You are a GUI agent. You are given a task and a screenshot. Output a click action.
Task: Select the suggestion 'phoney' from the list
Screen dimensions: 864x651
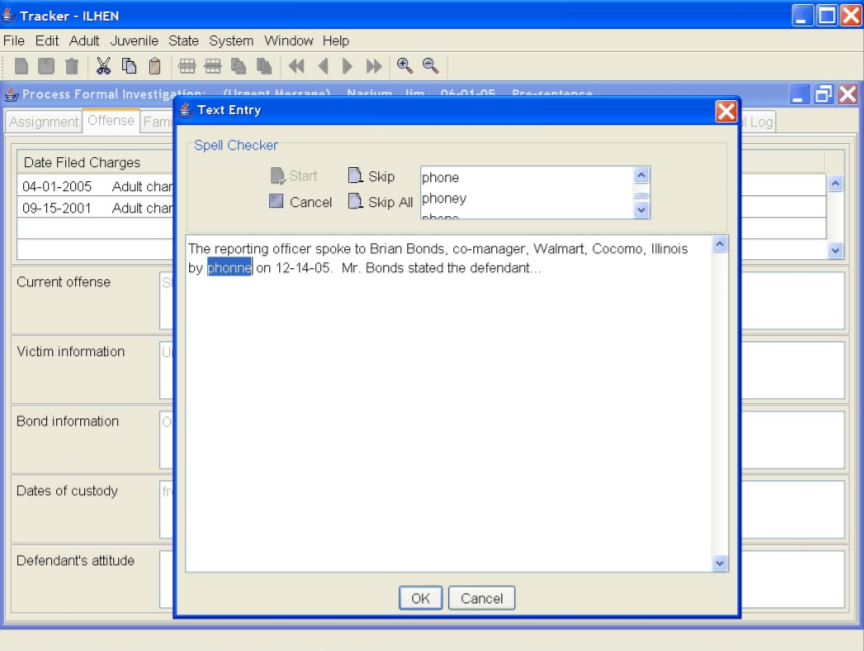pyautogui.click(x=444, y=198)
